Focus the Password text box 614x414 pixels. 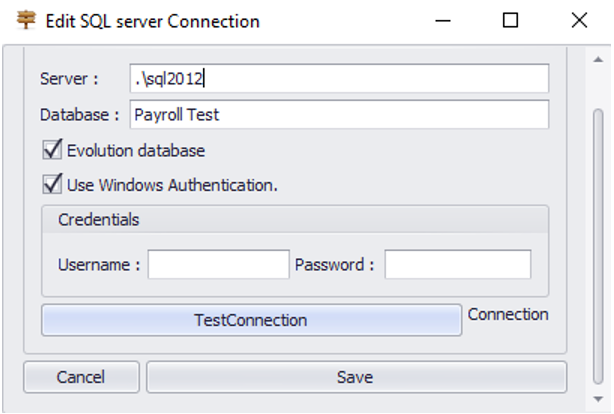pos(457,265)
